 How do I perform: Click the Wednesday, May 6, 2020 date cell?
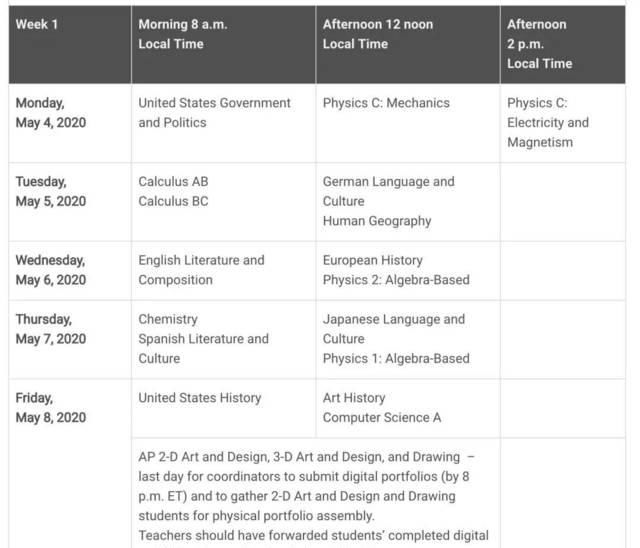[x=50, y=270]
